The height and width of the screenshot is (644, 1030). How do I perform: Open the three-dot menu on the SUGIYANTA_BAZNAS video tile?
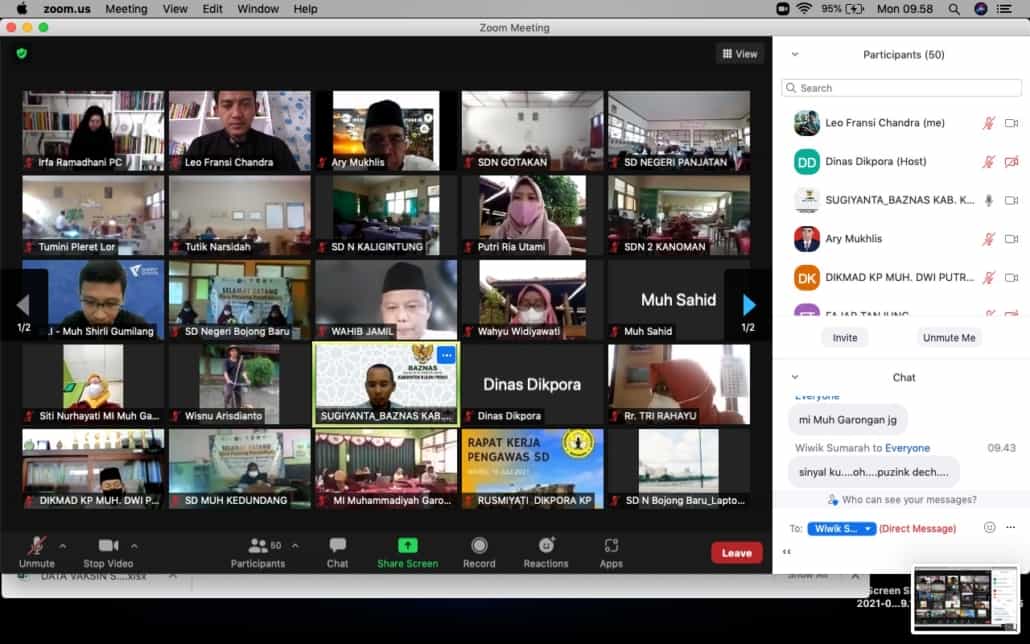point(447,356)
